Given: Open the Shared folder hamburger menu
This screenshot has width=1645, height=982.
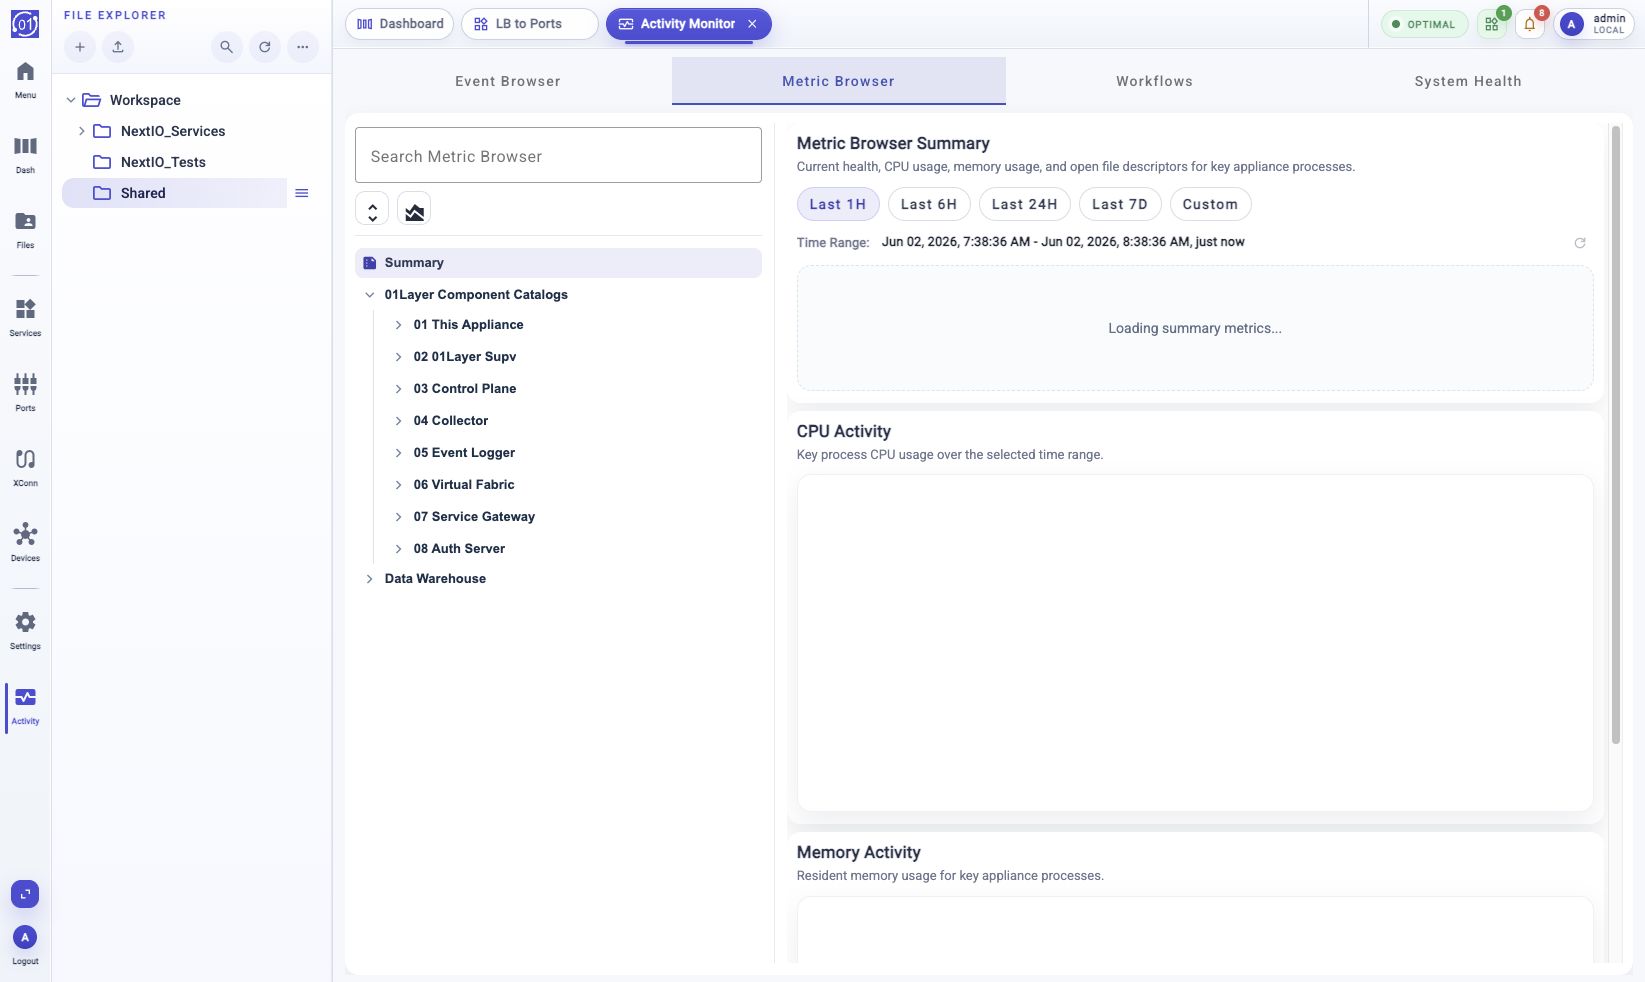Looking at the screenshot, I should pos(302,193).
